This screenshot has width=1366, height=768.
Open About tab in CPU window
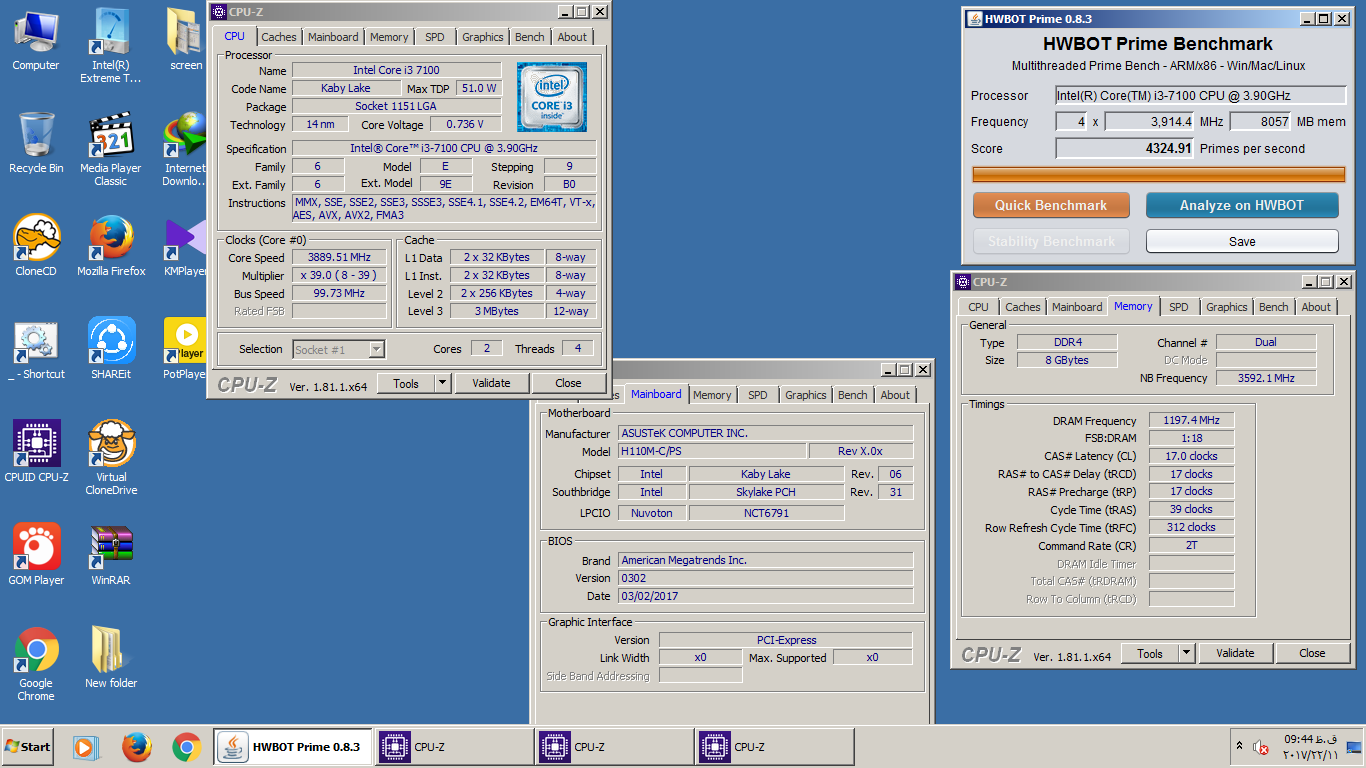click(572, 37)
